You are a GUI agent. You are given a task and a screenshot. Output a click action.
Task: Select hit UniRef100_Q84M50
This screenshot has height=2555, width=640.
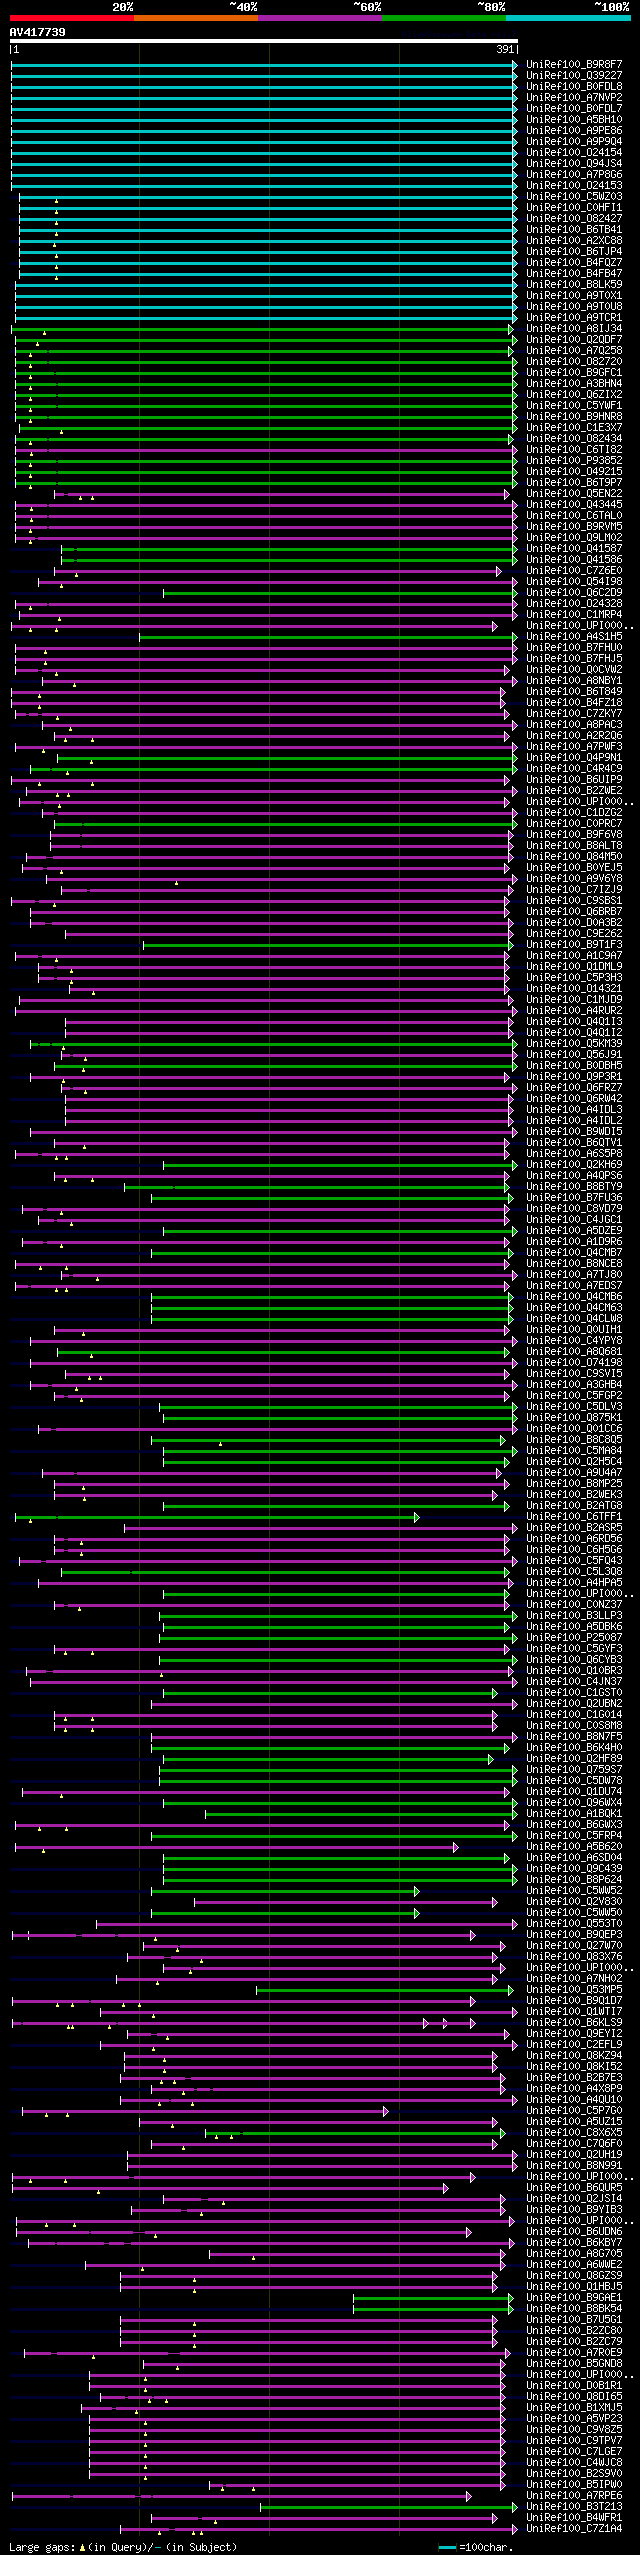click(x=574, y=857)
